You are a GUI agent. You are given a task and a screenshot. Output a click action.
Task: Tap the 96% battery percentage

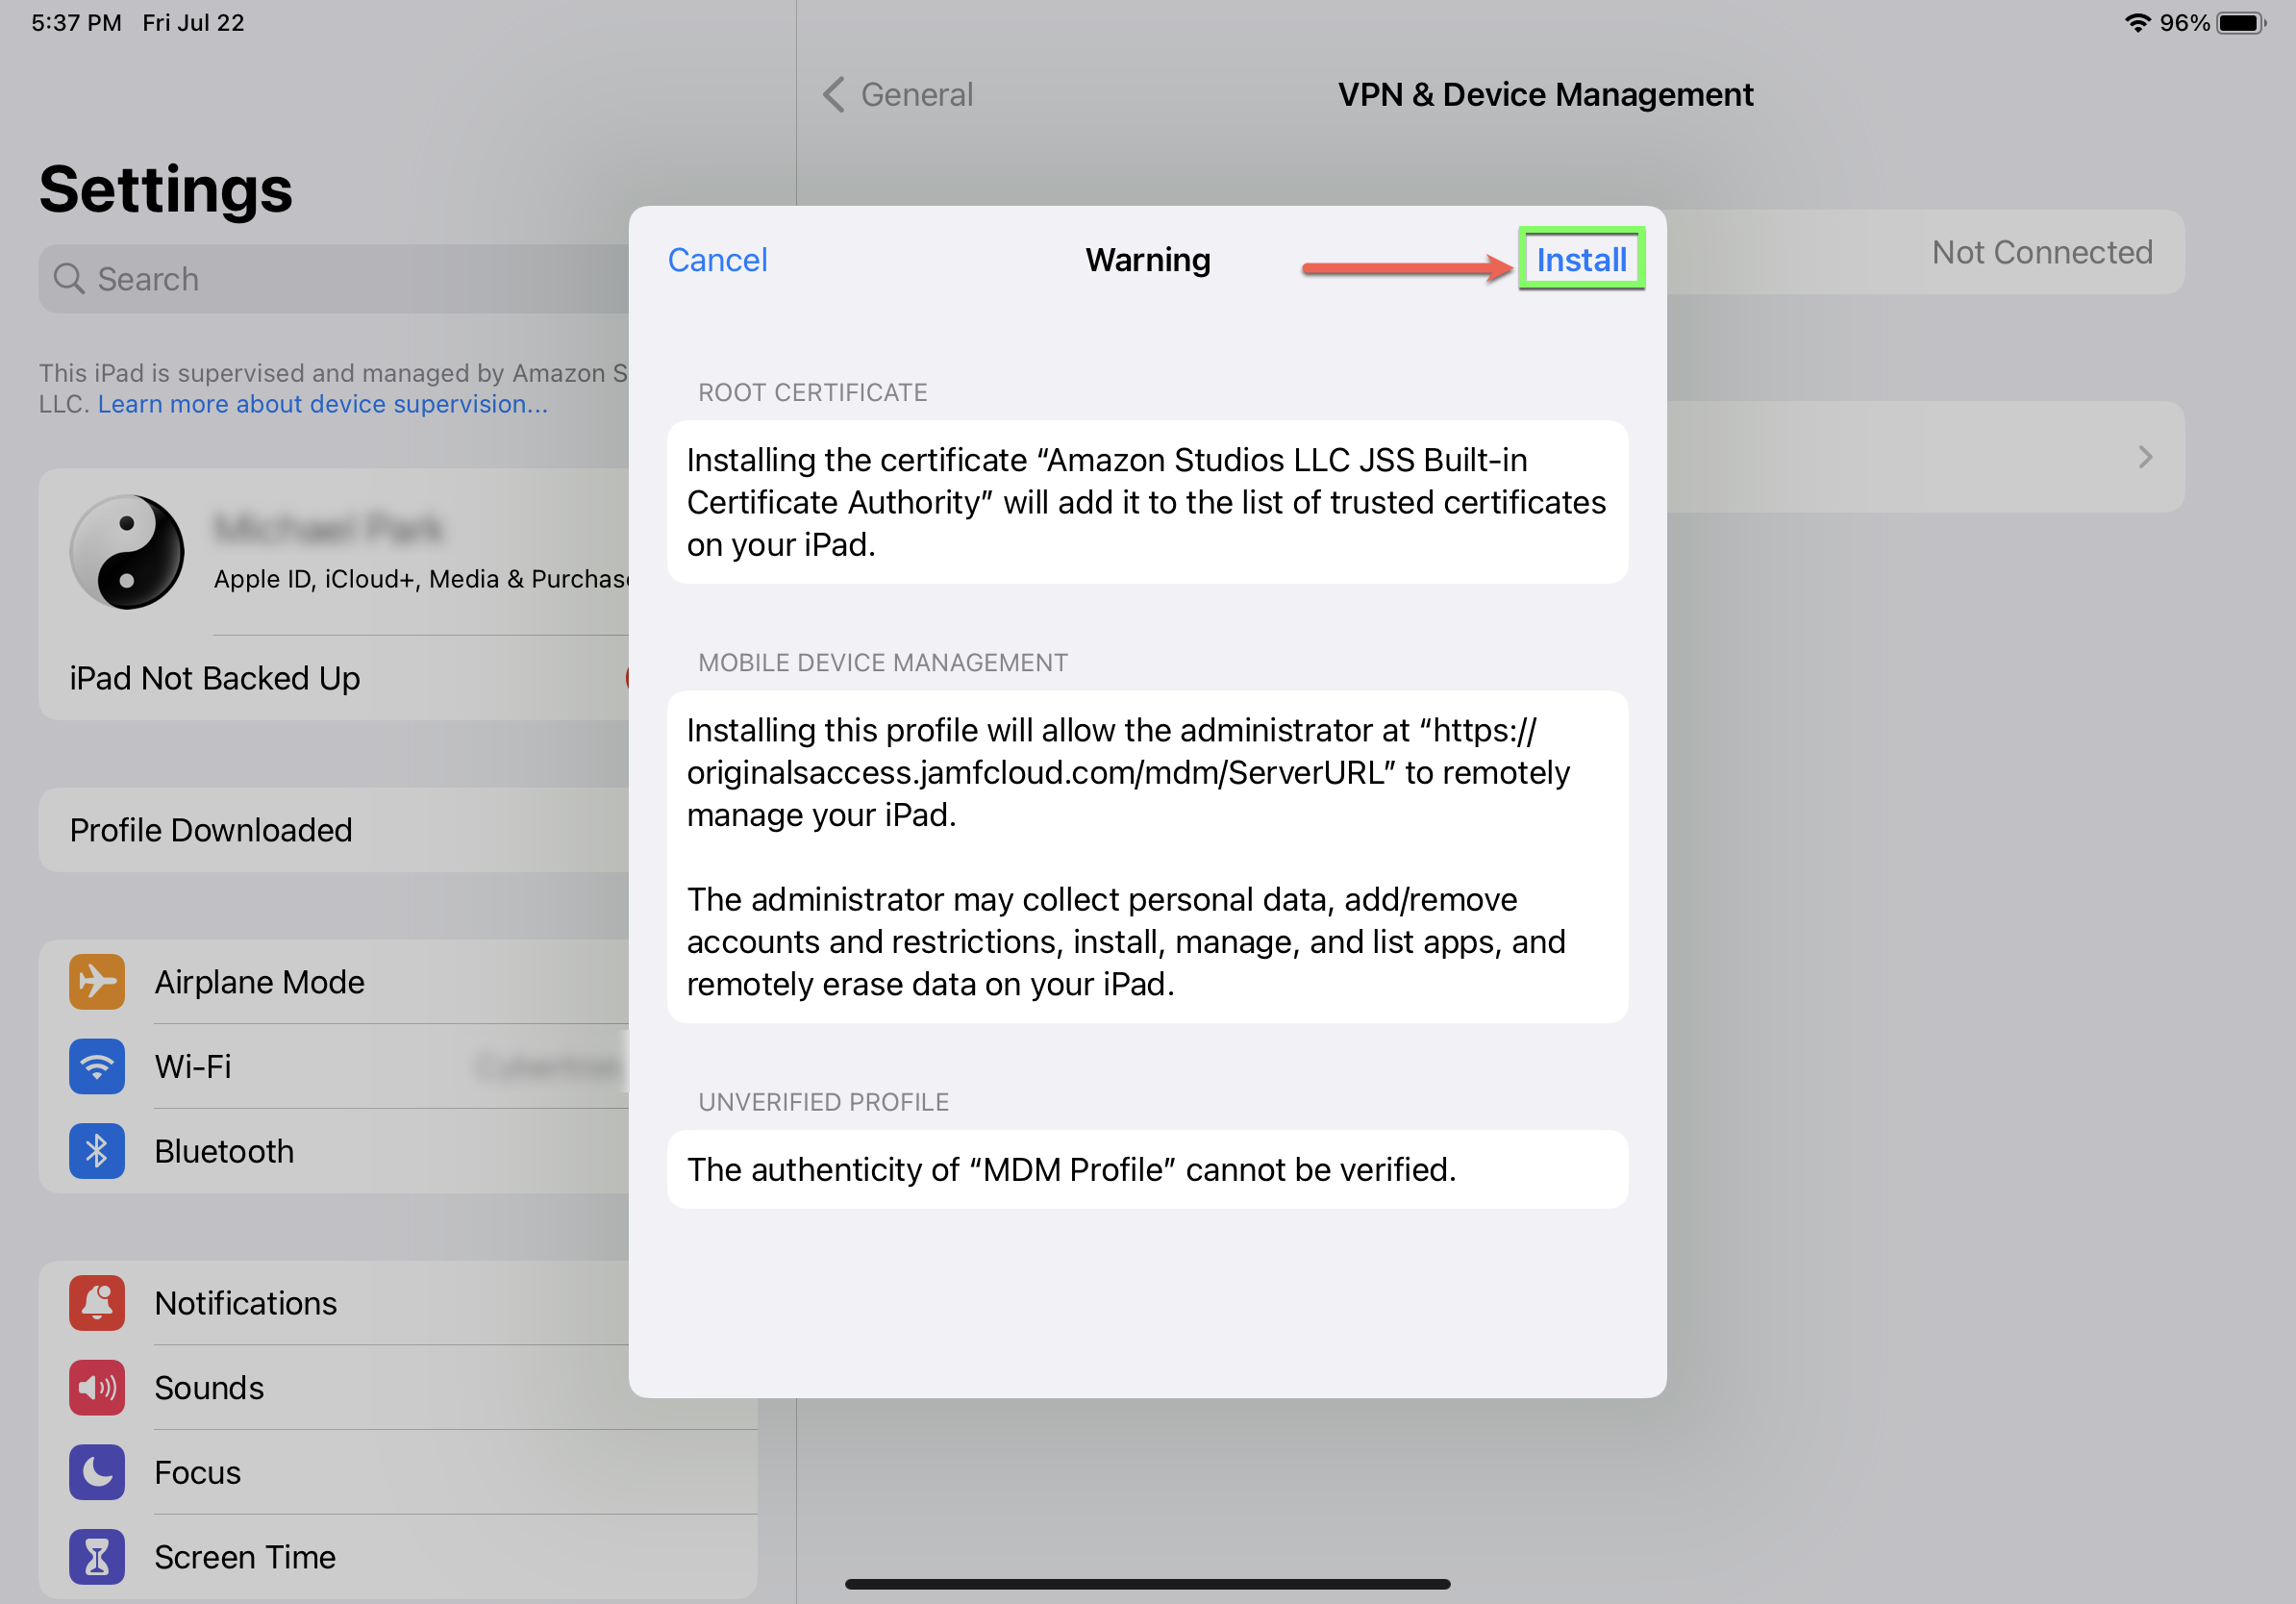tap(2184, 23)
